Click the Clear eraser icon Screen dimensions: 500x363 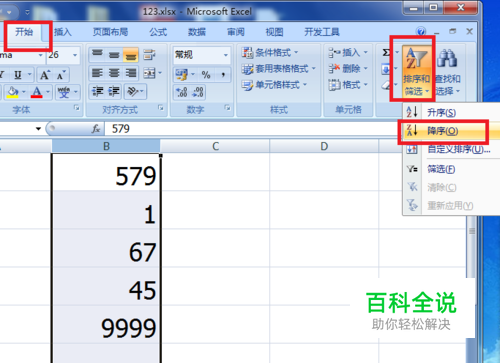[386, 85]
